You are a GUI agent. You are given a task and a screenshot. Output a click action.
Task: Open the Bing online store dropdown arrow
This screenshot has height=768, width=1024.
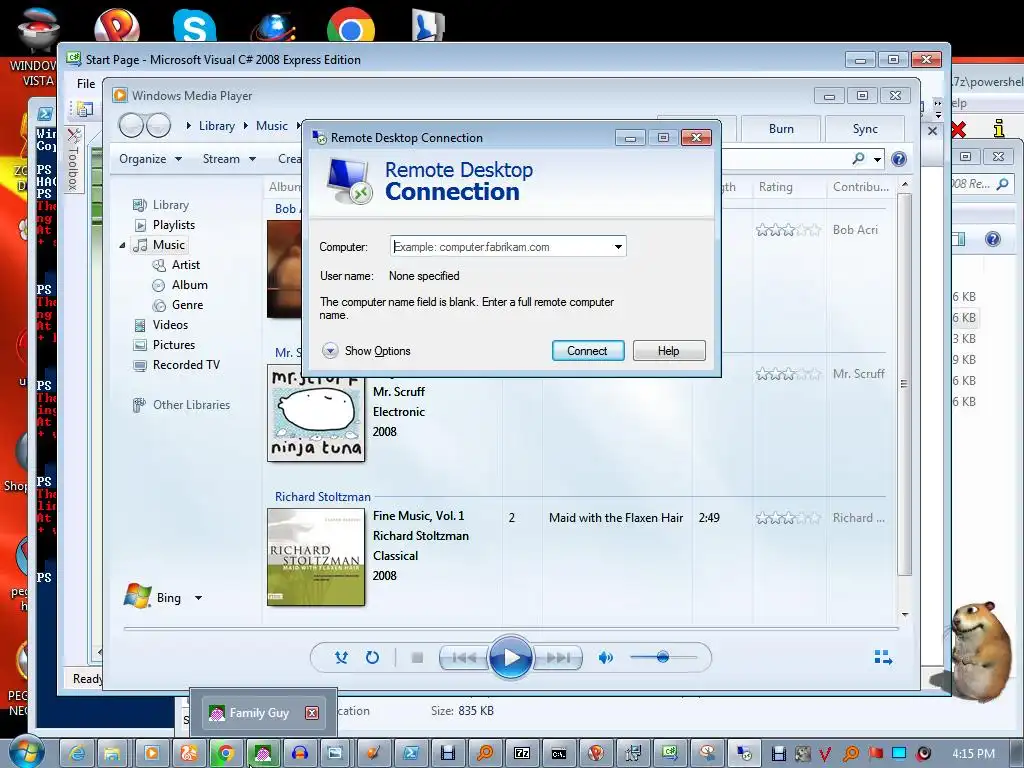pyautogui.click(x=199, y=598)
